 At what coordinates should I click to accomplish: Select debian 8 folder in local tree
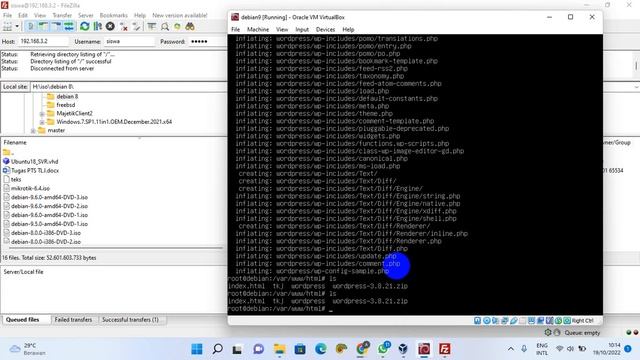(x=67, y=97)
